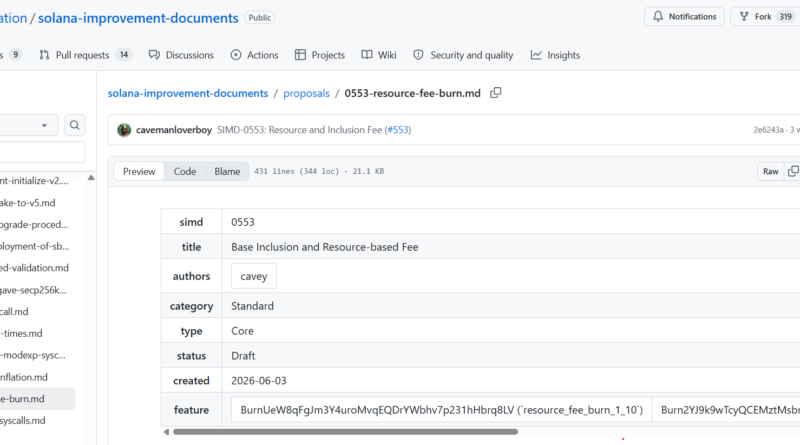Click the Actions play-circle icon
The image size is (800, 445).
coord(236,55)
